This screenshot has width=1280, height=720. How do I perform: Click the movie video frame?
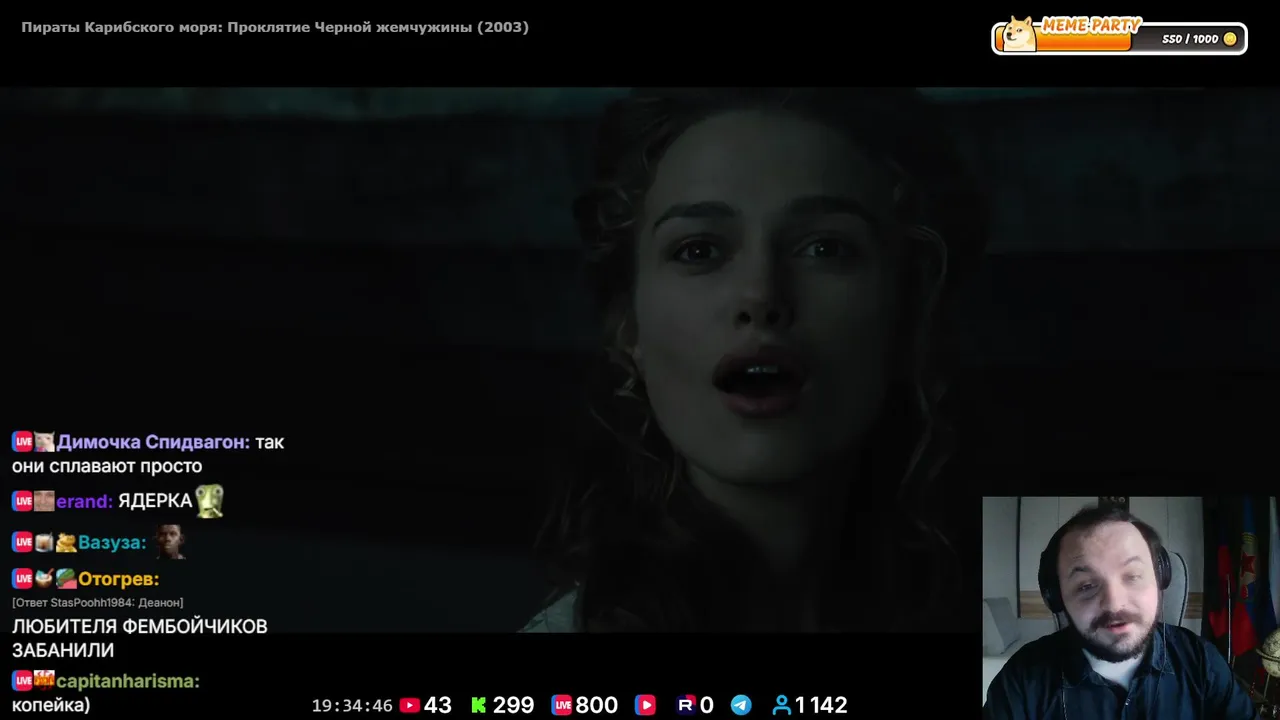click(x=640, y=360)
